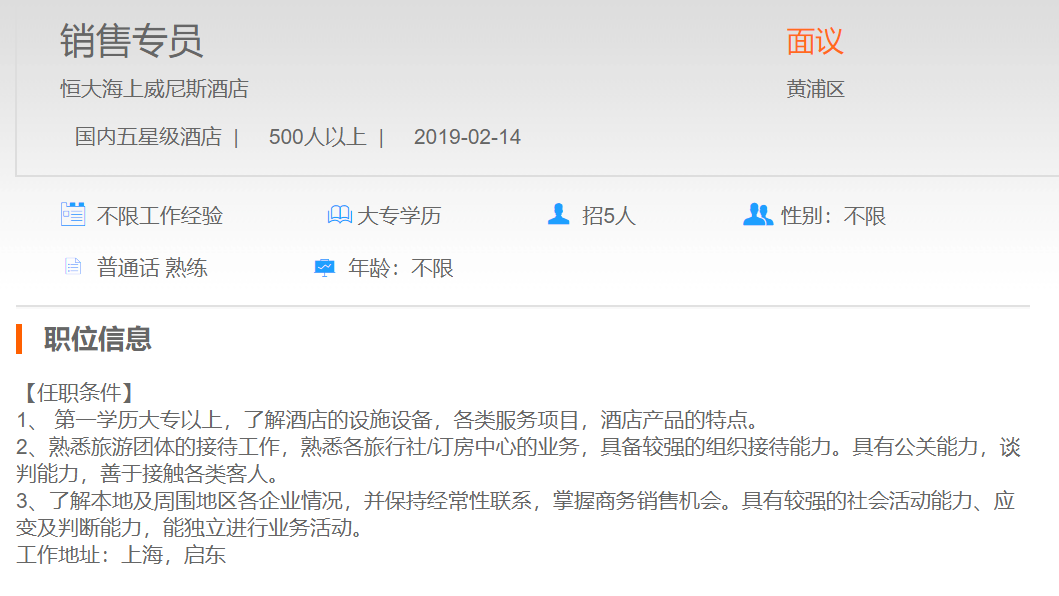Click the two-person gender icon
Screen dimensions: 1059x596
[x=758, y=215]
